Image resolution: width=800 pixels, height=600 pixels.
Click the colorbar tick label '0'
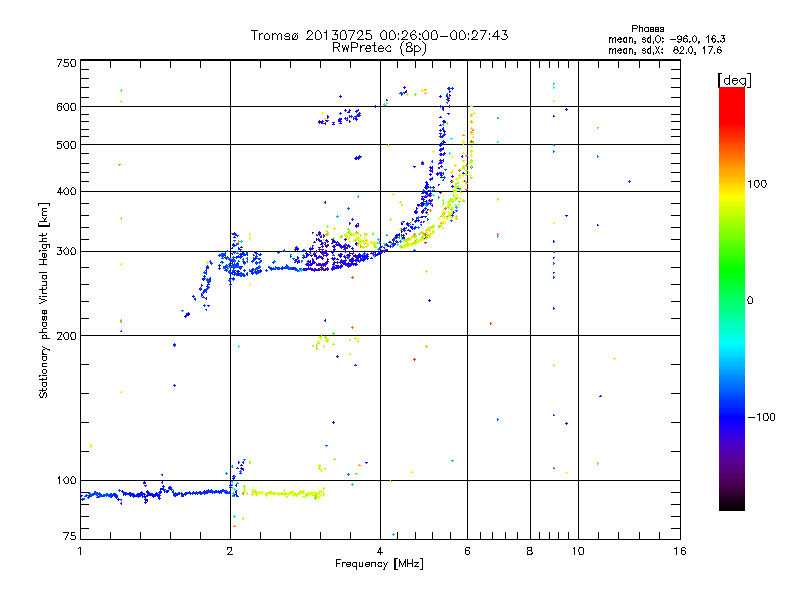[750, 301]
